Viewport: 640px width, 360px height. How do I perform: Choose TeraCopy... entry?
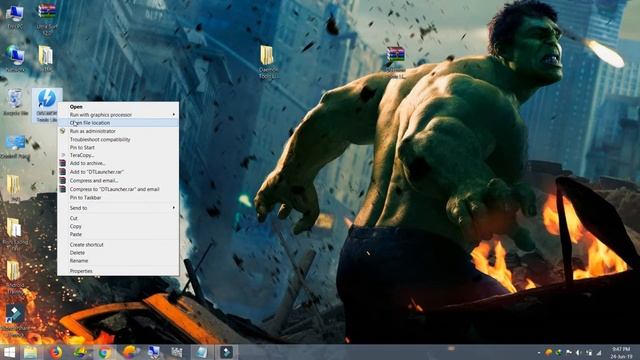[x=118, y=155]
